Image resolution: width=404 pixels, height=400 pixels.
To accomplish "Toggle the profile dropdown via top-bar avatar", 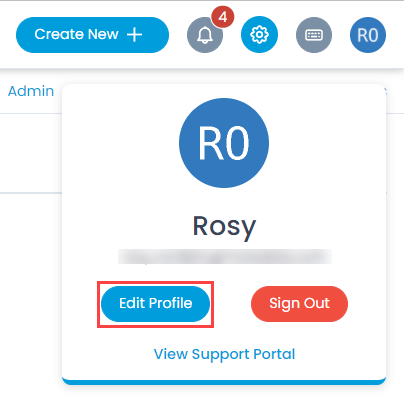I will pos(368,35).
